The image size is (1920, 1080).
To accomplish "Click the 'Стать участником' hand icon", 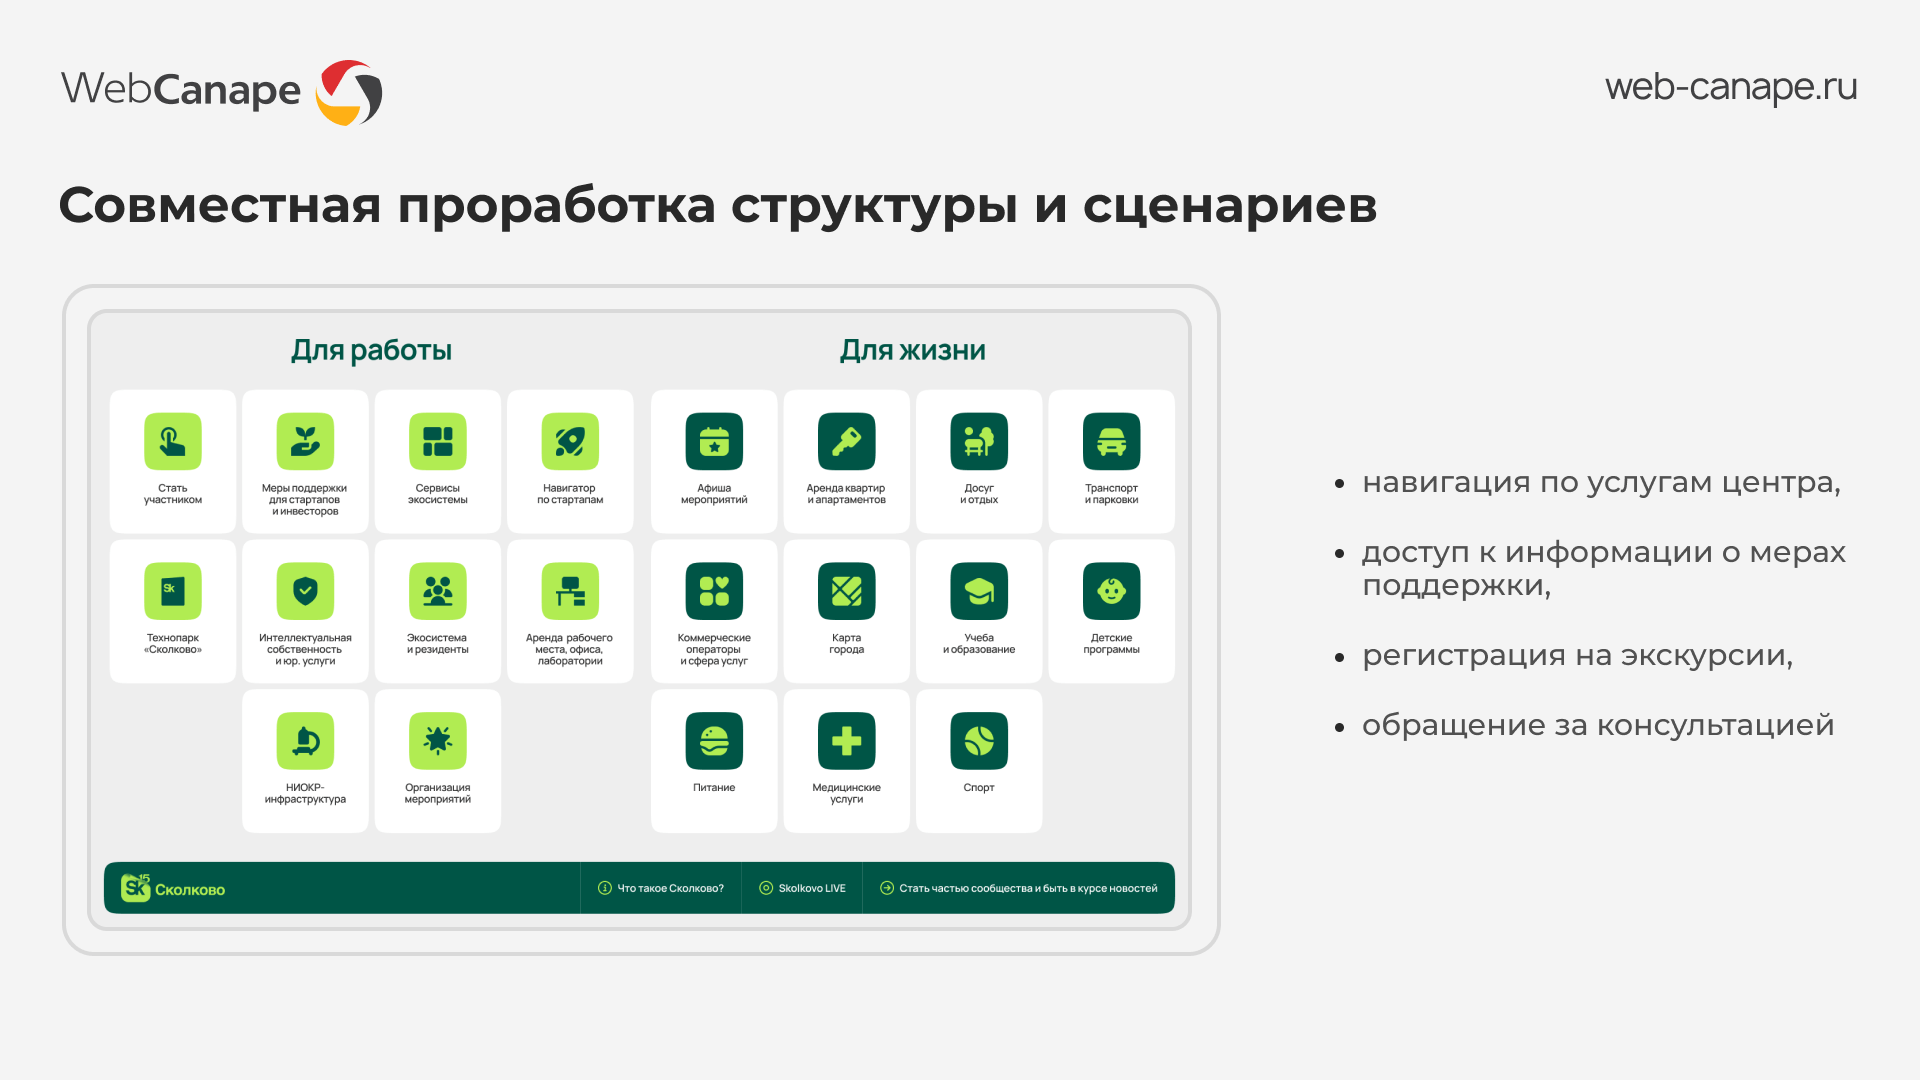I will [173, 441].
